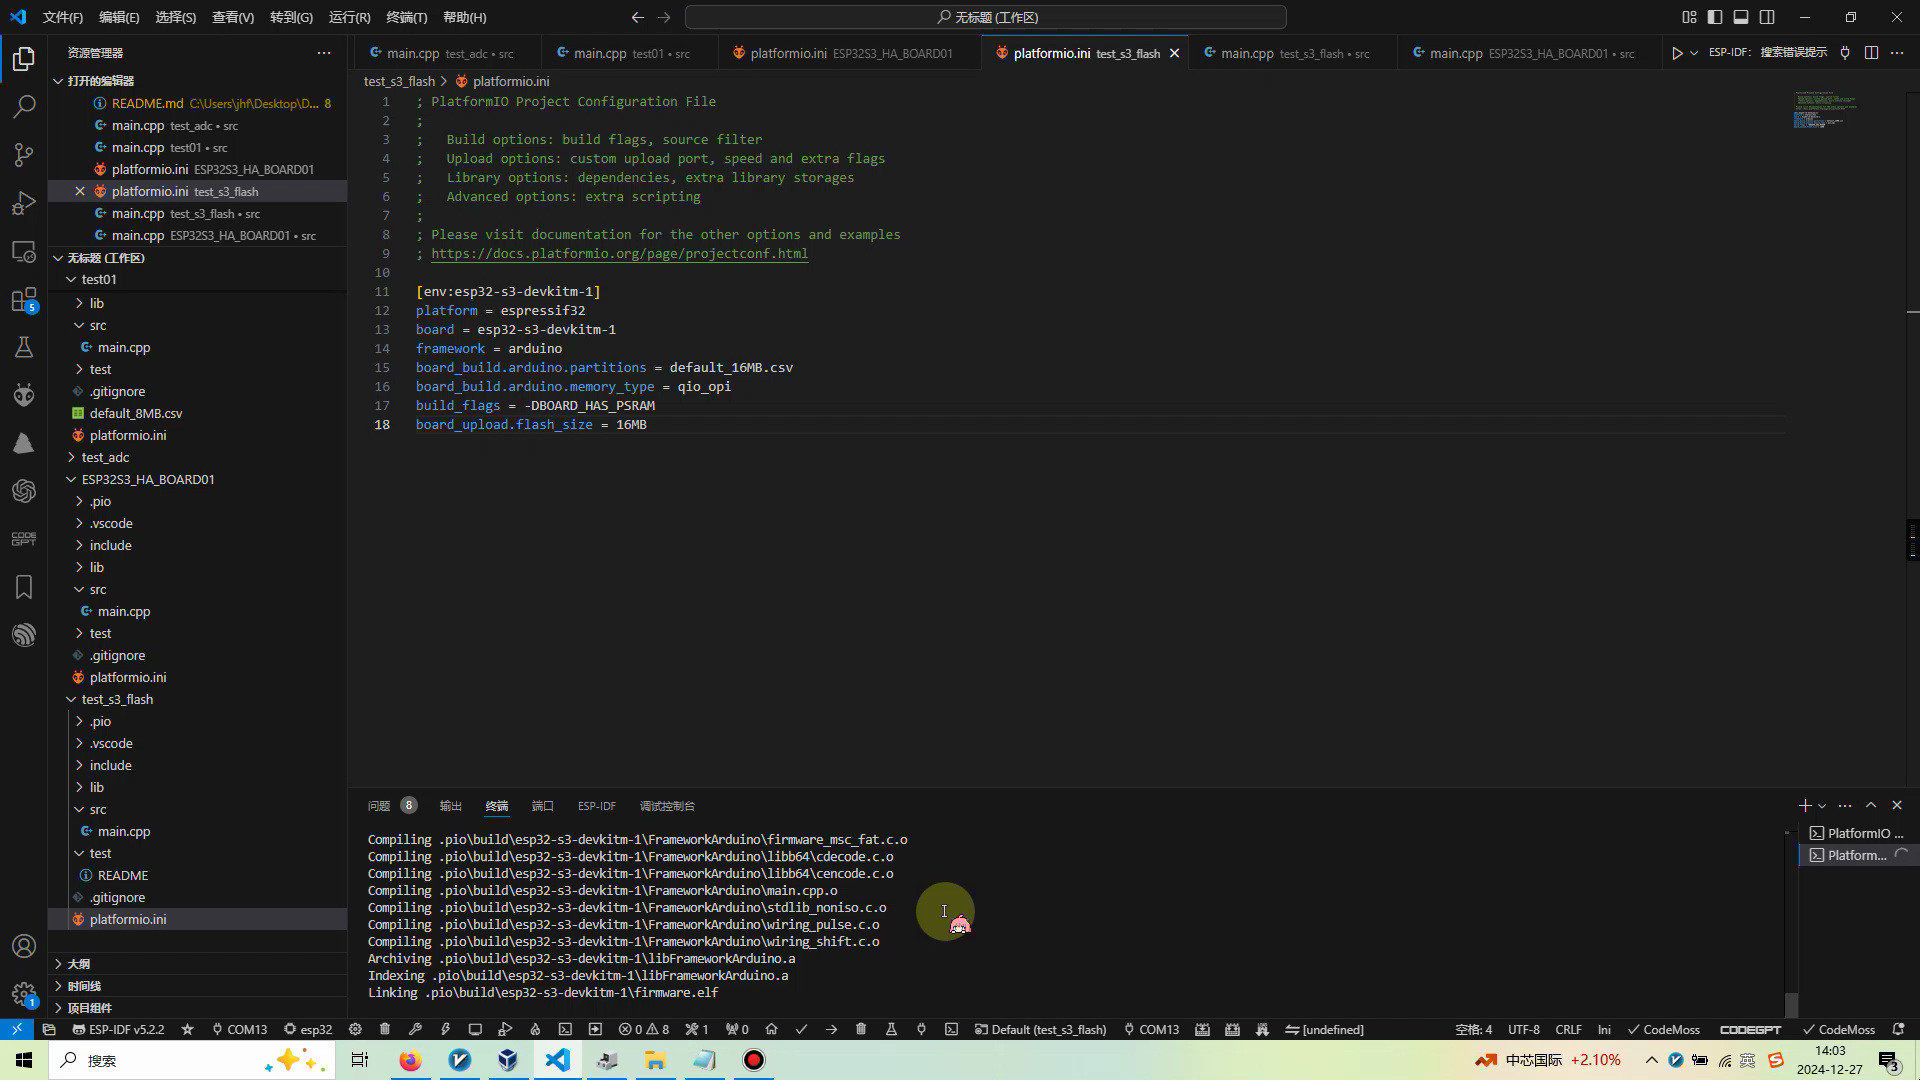
Task: Click PlatformIO Home icon in status bar
Action: [771, 1029]
